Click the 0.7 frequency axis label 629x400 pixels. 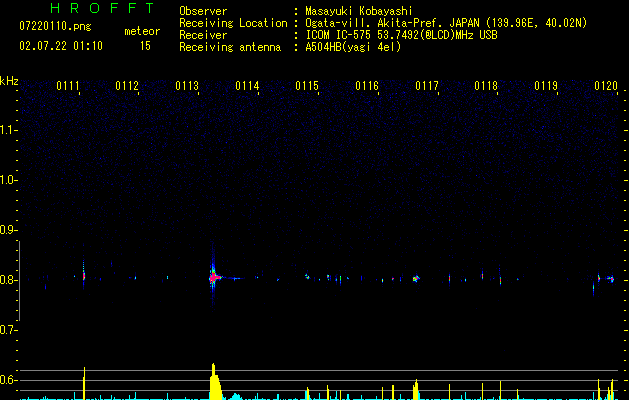click(x=9, y=330)
